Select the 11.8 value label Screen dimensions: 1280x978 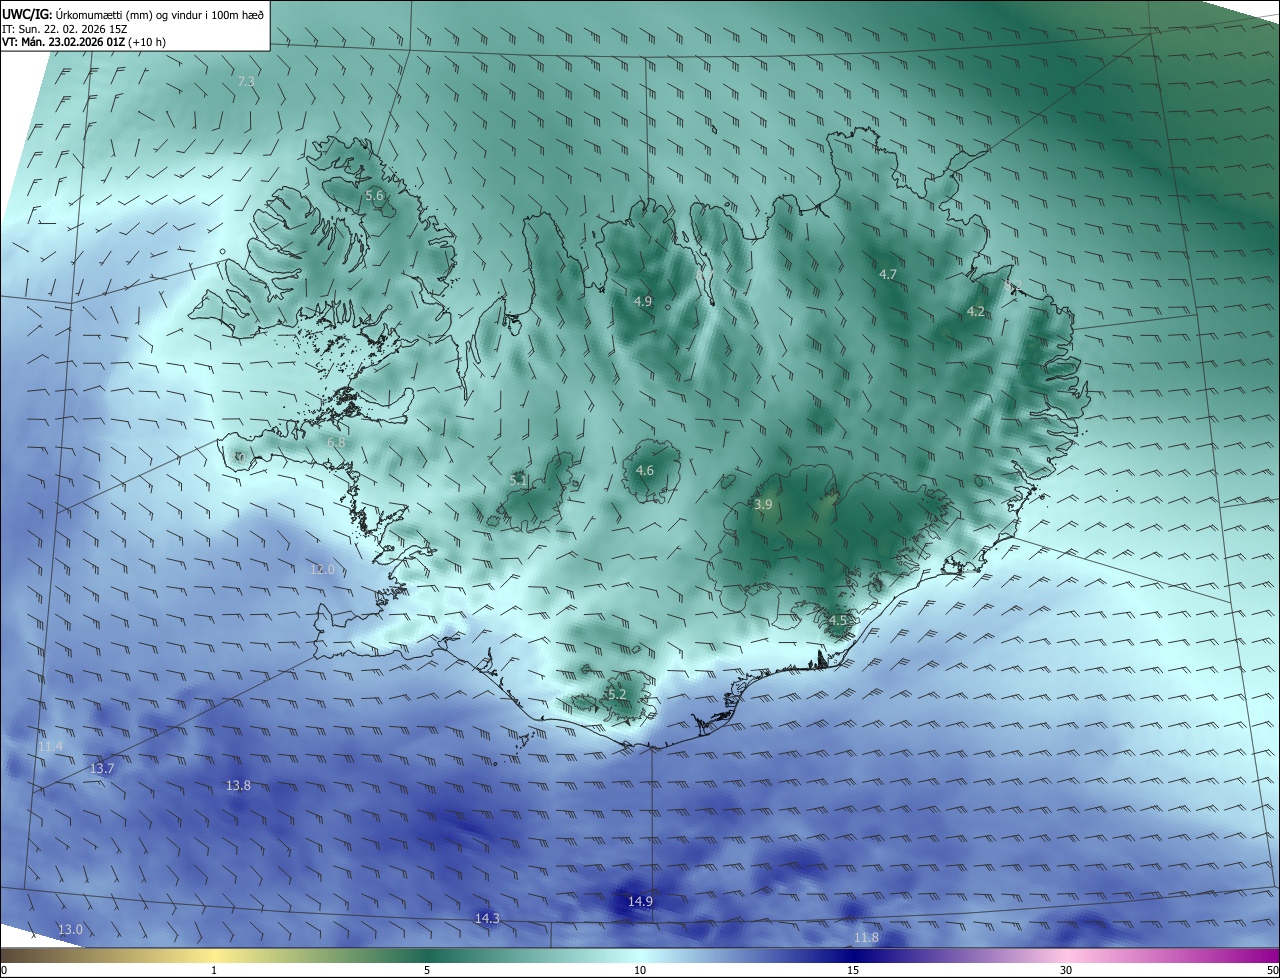pyautogui.click(x=866, y=937)
